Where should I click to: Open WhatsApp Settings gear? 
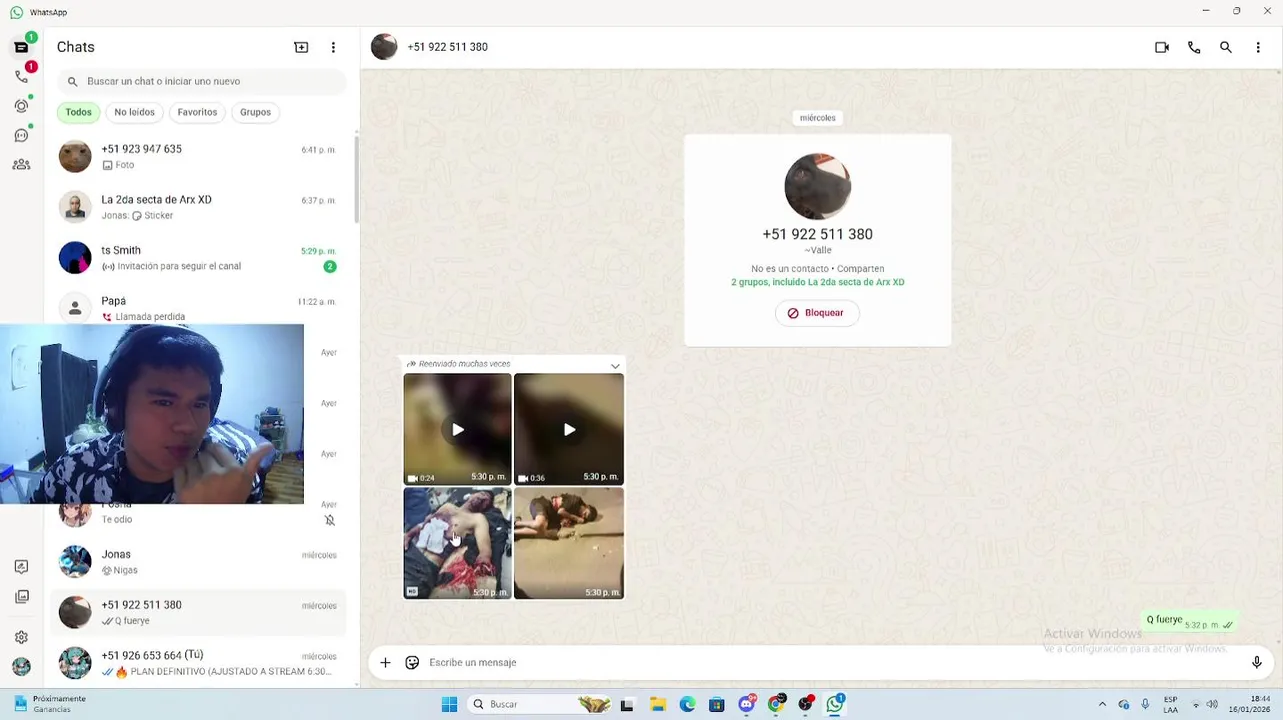(21, 637)
